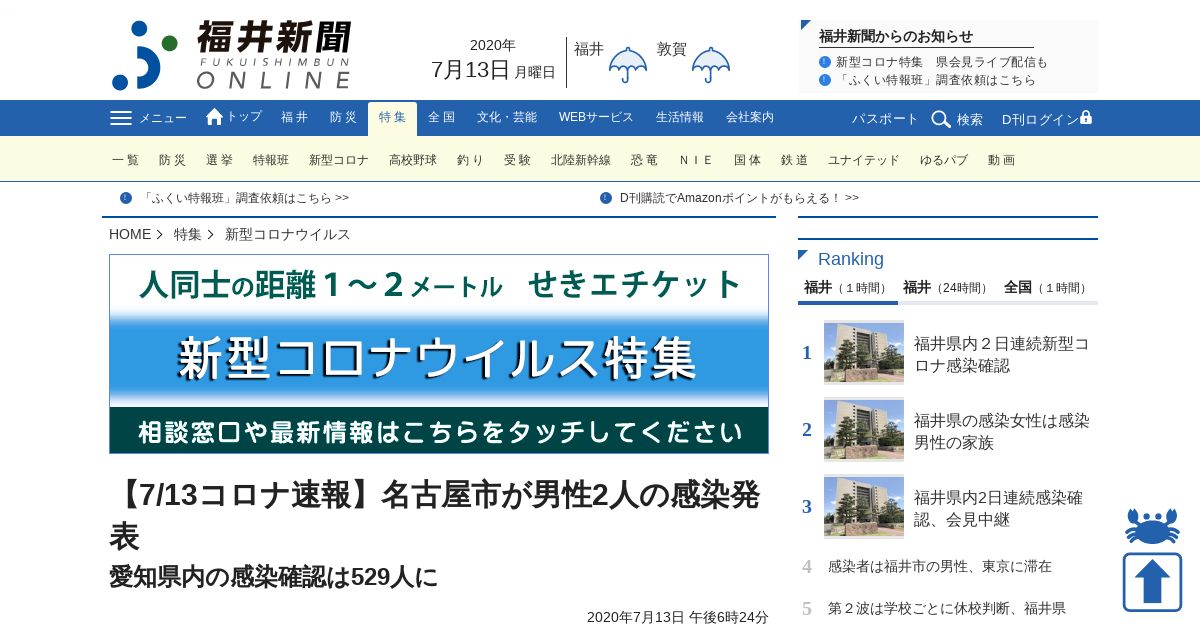Open 第２波は学校ごとに休校判断 article
This screenshot has height=630, width=1200.
pyautogui.click(x=947, y=608)
